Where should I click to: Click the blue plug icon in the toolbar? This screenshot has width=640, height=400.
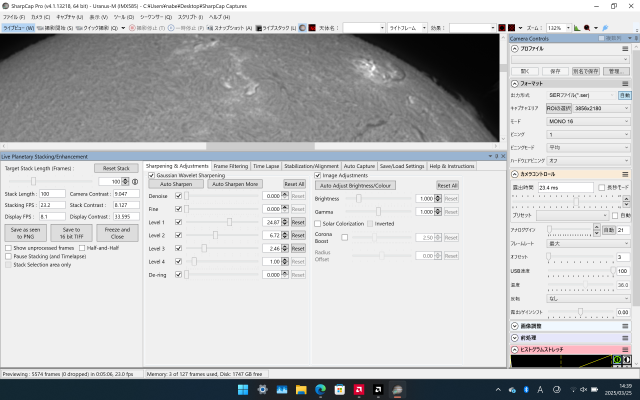pyautogui.click(x=605, y=28)
